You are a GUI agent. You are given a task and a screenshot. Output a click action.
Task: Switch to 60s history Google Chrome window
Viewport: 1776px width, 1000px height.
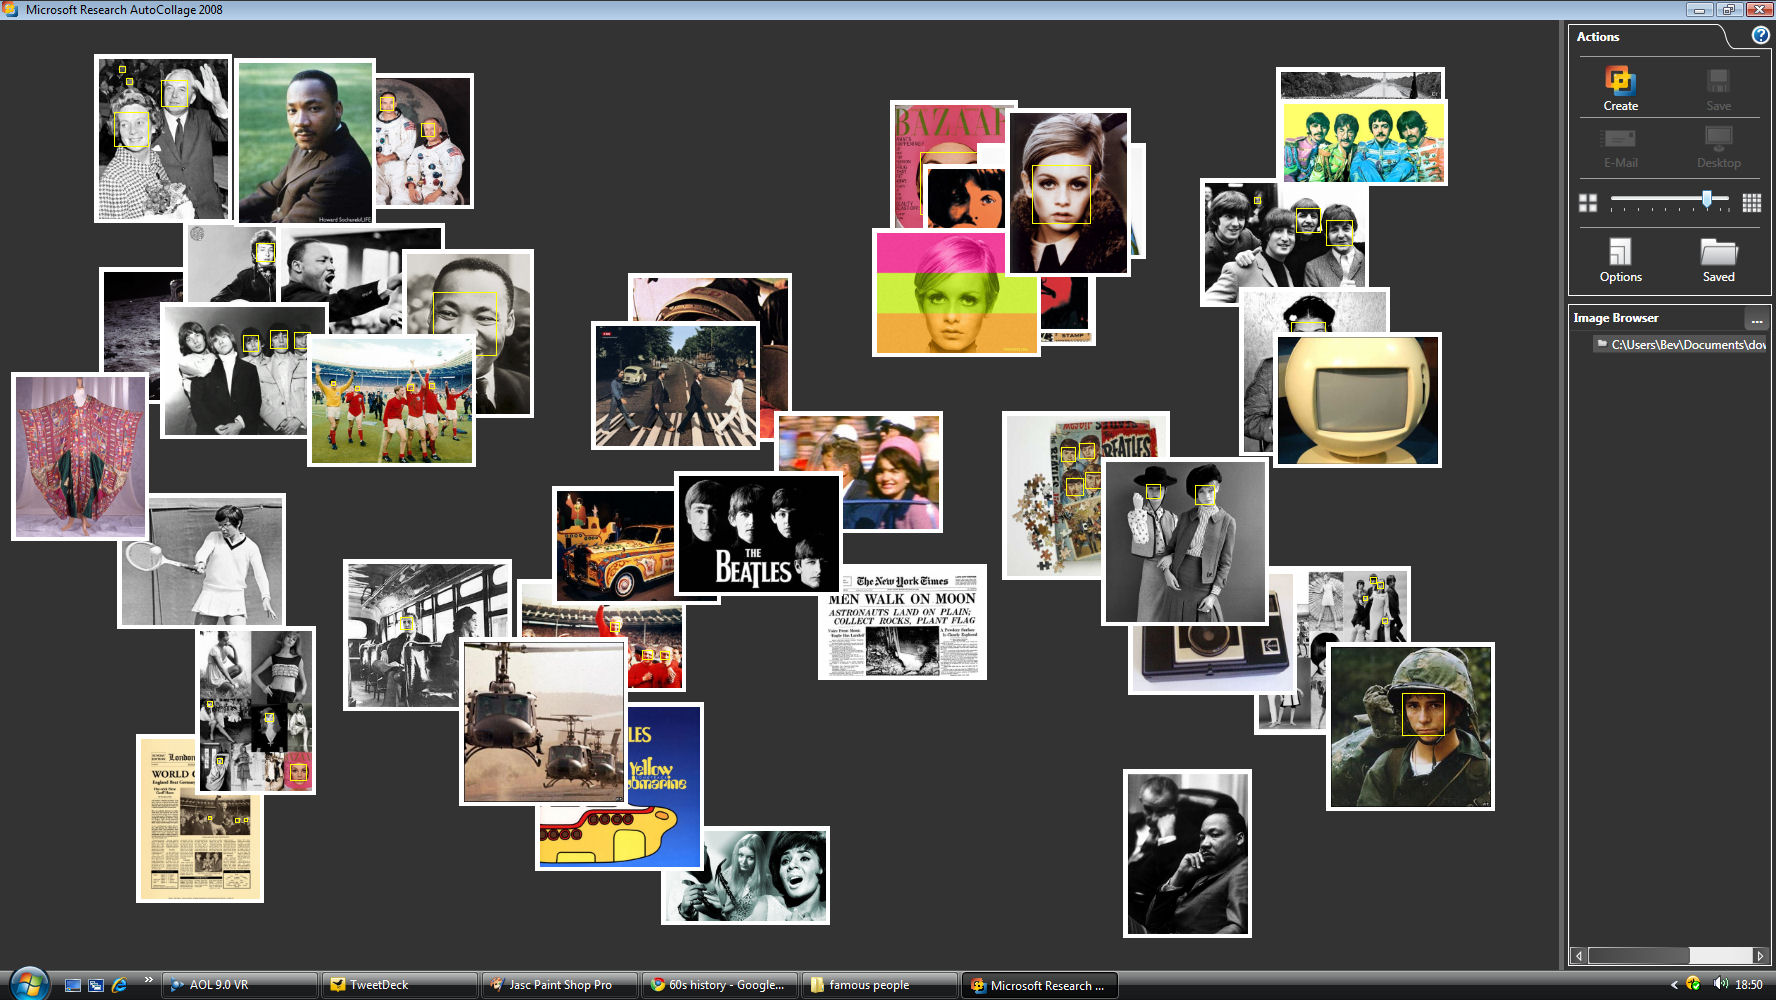[720, 985]
